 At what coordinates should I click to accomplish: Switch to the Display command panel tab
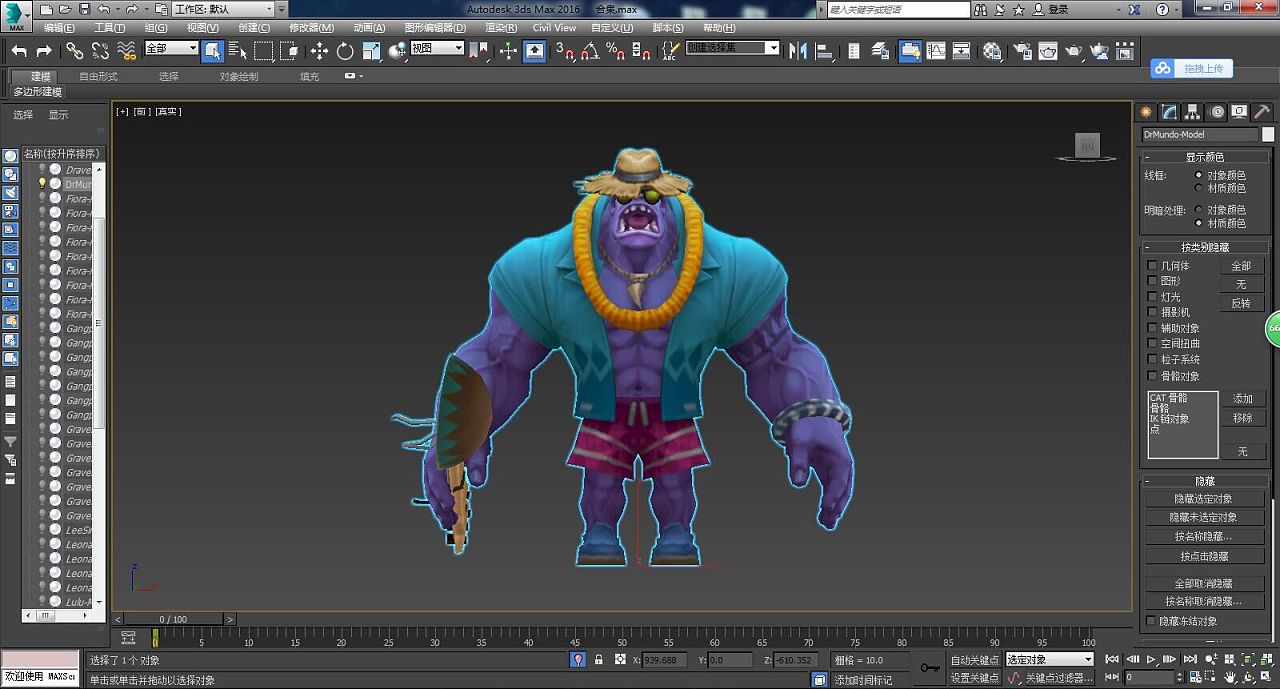(1240, 112)
